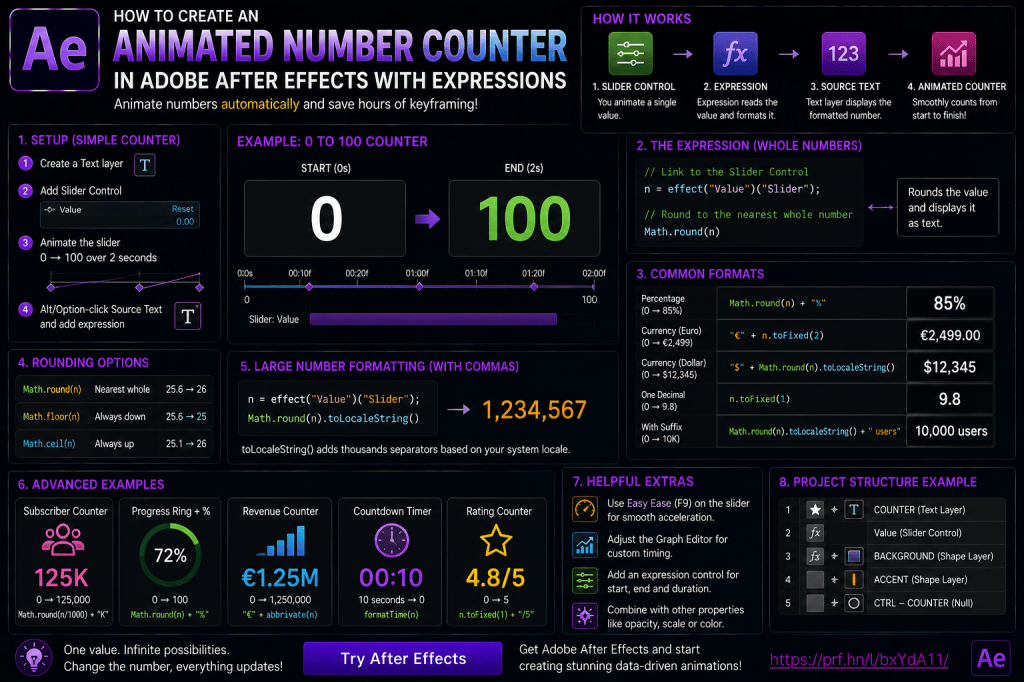1024x682 pixels.
Task: Click the Slider Control icon in How It Works
Action: coord(630,54)
